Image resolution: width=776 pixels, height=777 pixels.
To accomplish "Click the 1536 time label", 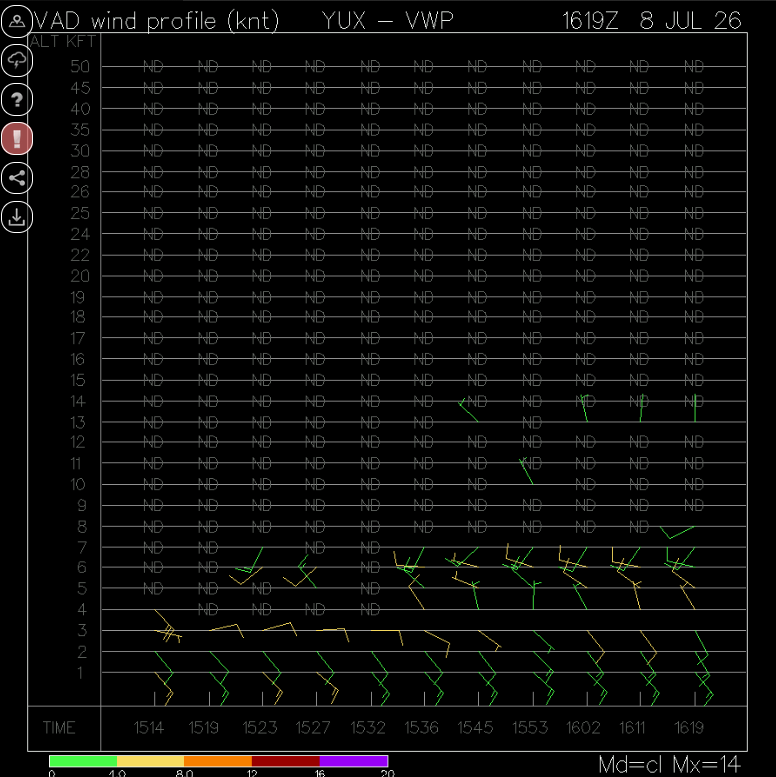I will (x=422, y=727).
